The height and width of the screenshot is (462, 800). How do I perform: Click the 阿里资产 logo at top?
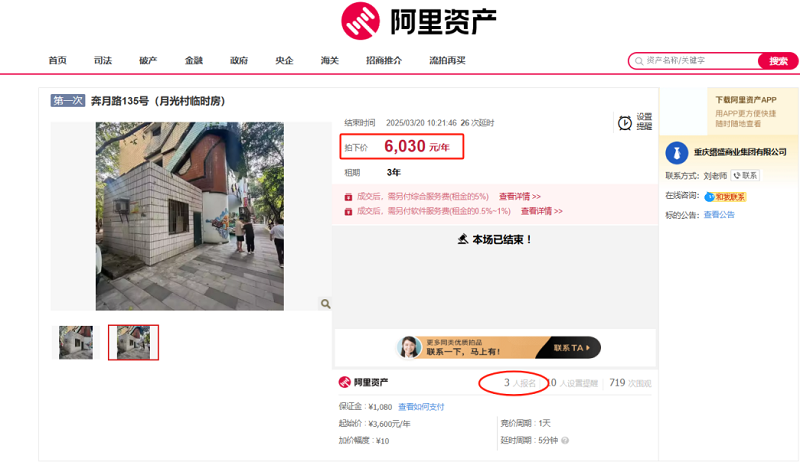point(418,21)
